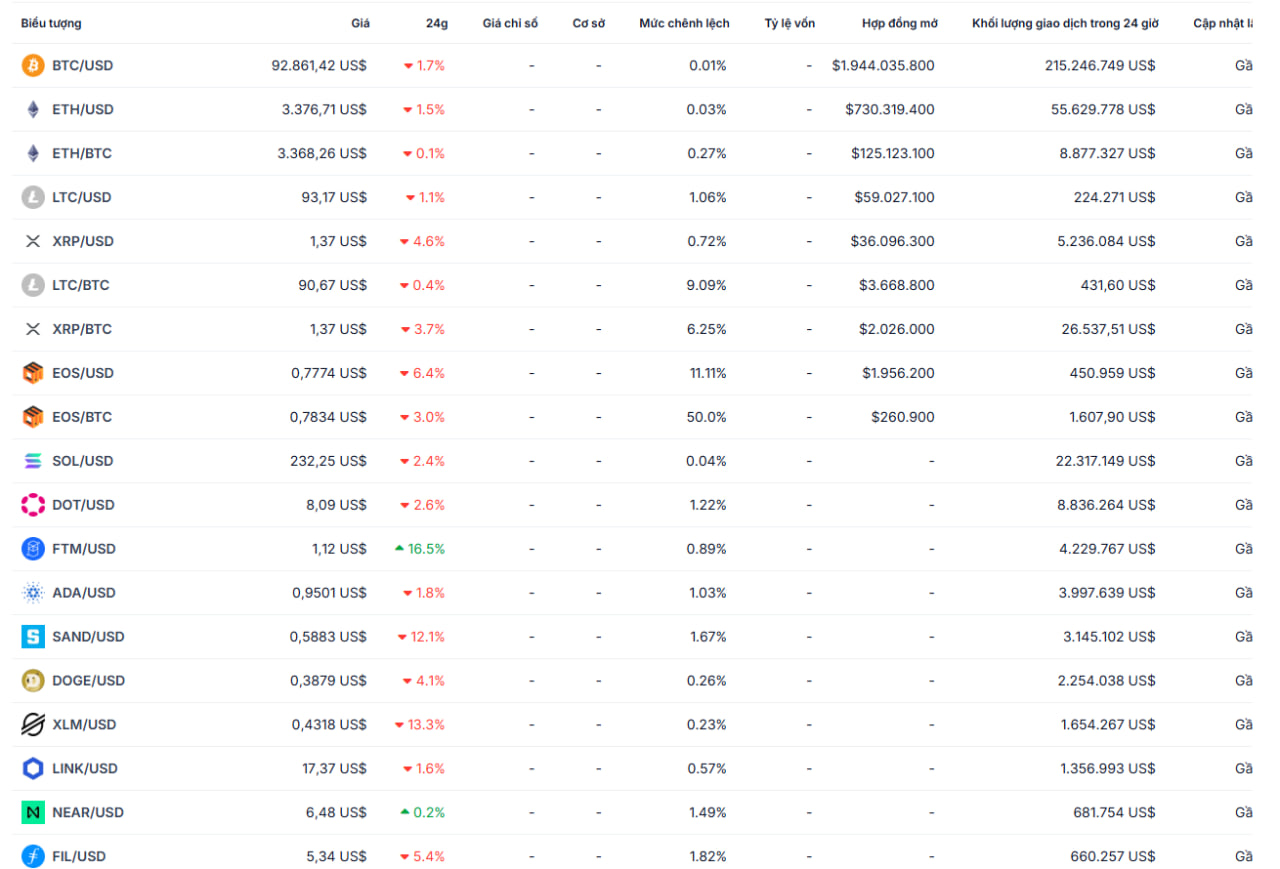Open the ETH/BTC pair link
The height and width of the screenshot is (869, 1280).
(82, 154)
